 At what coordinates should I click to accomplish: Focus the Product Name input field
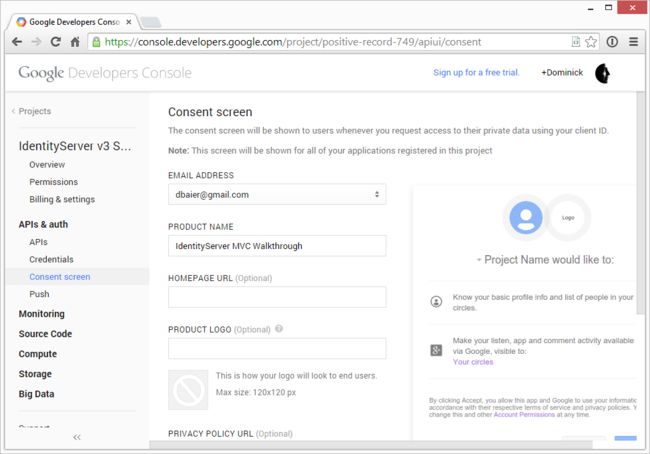pyautogui.click(x=277, y=246)
